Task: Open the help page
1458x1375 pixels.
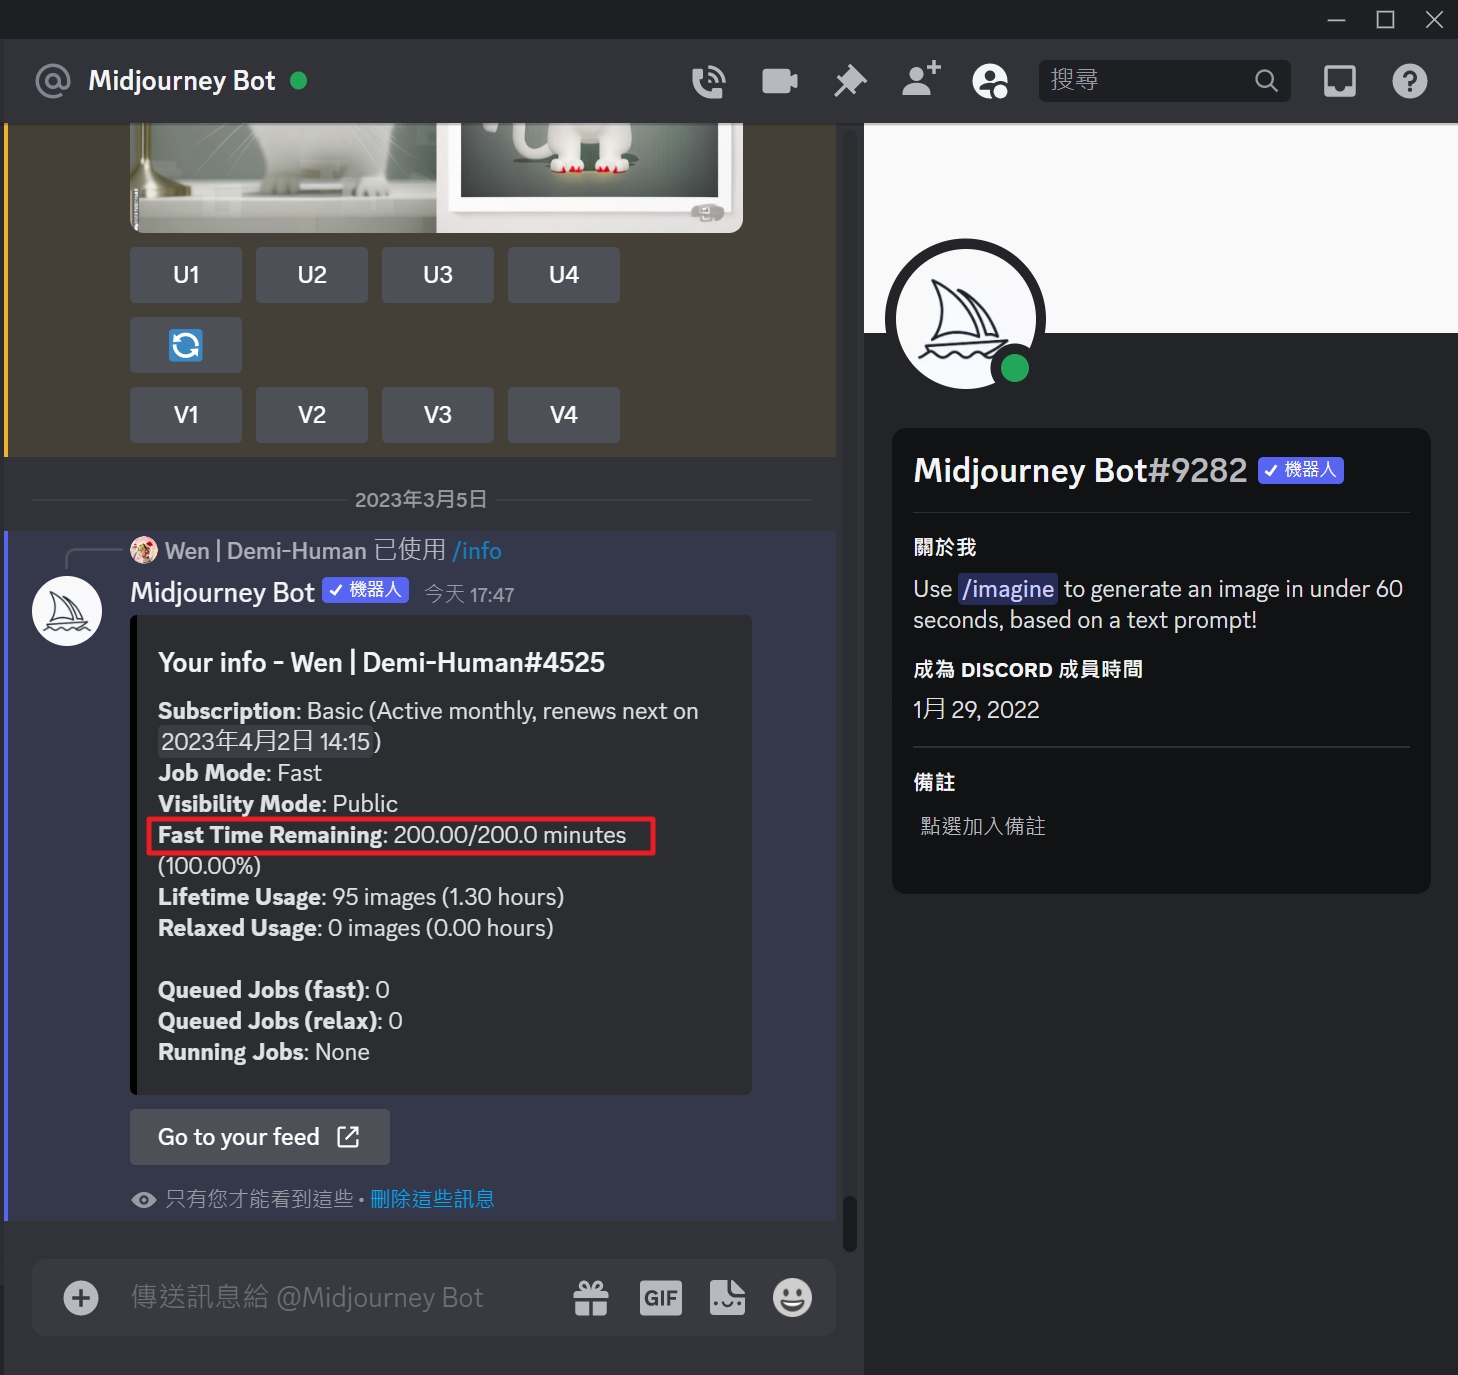Action: point(1410,81)
